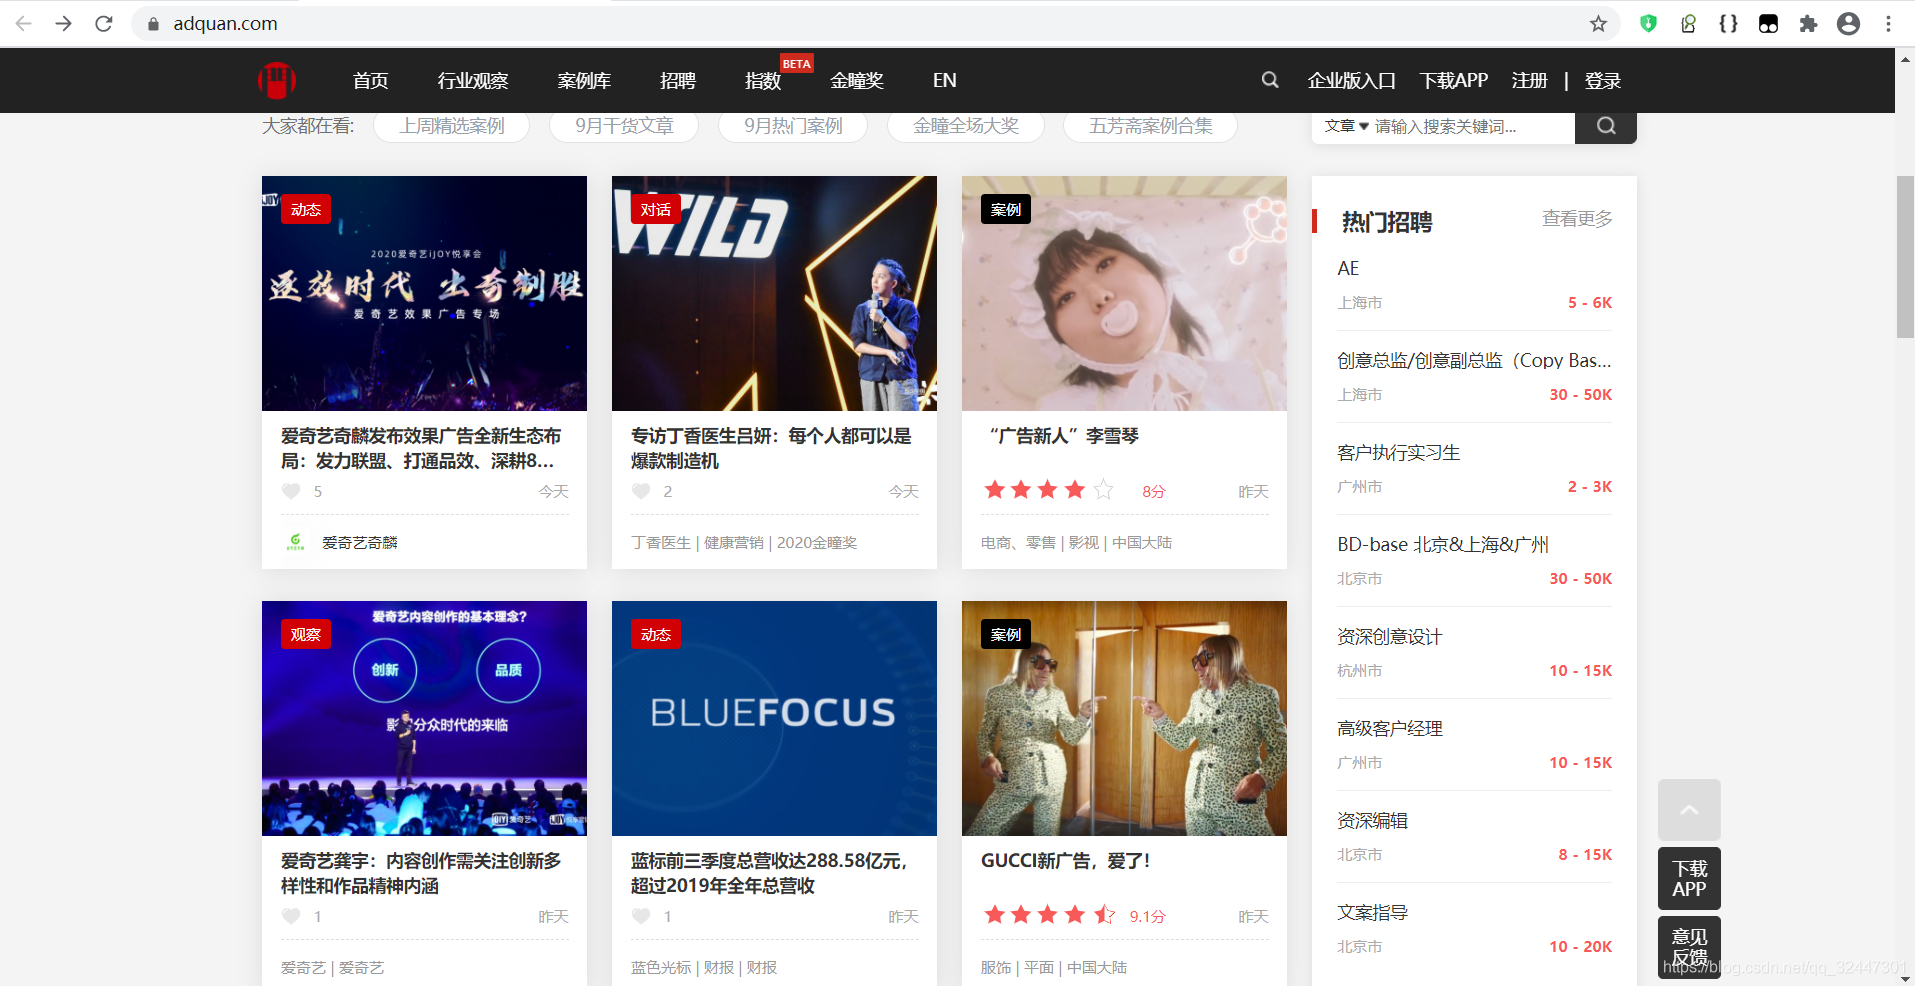
Task: Bookmark this page with the star icon
Action: [x=1598, y=23]
